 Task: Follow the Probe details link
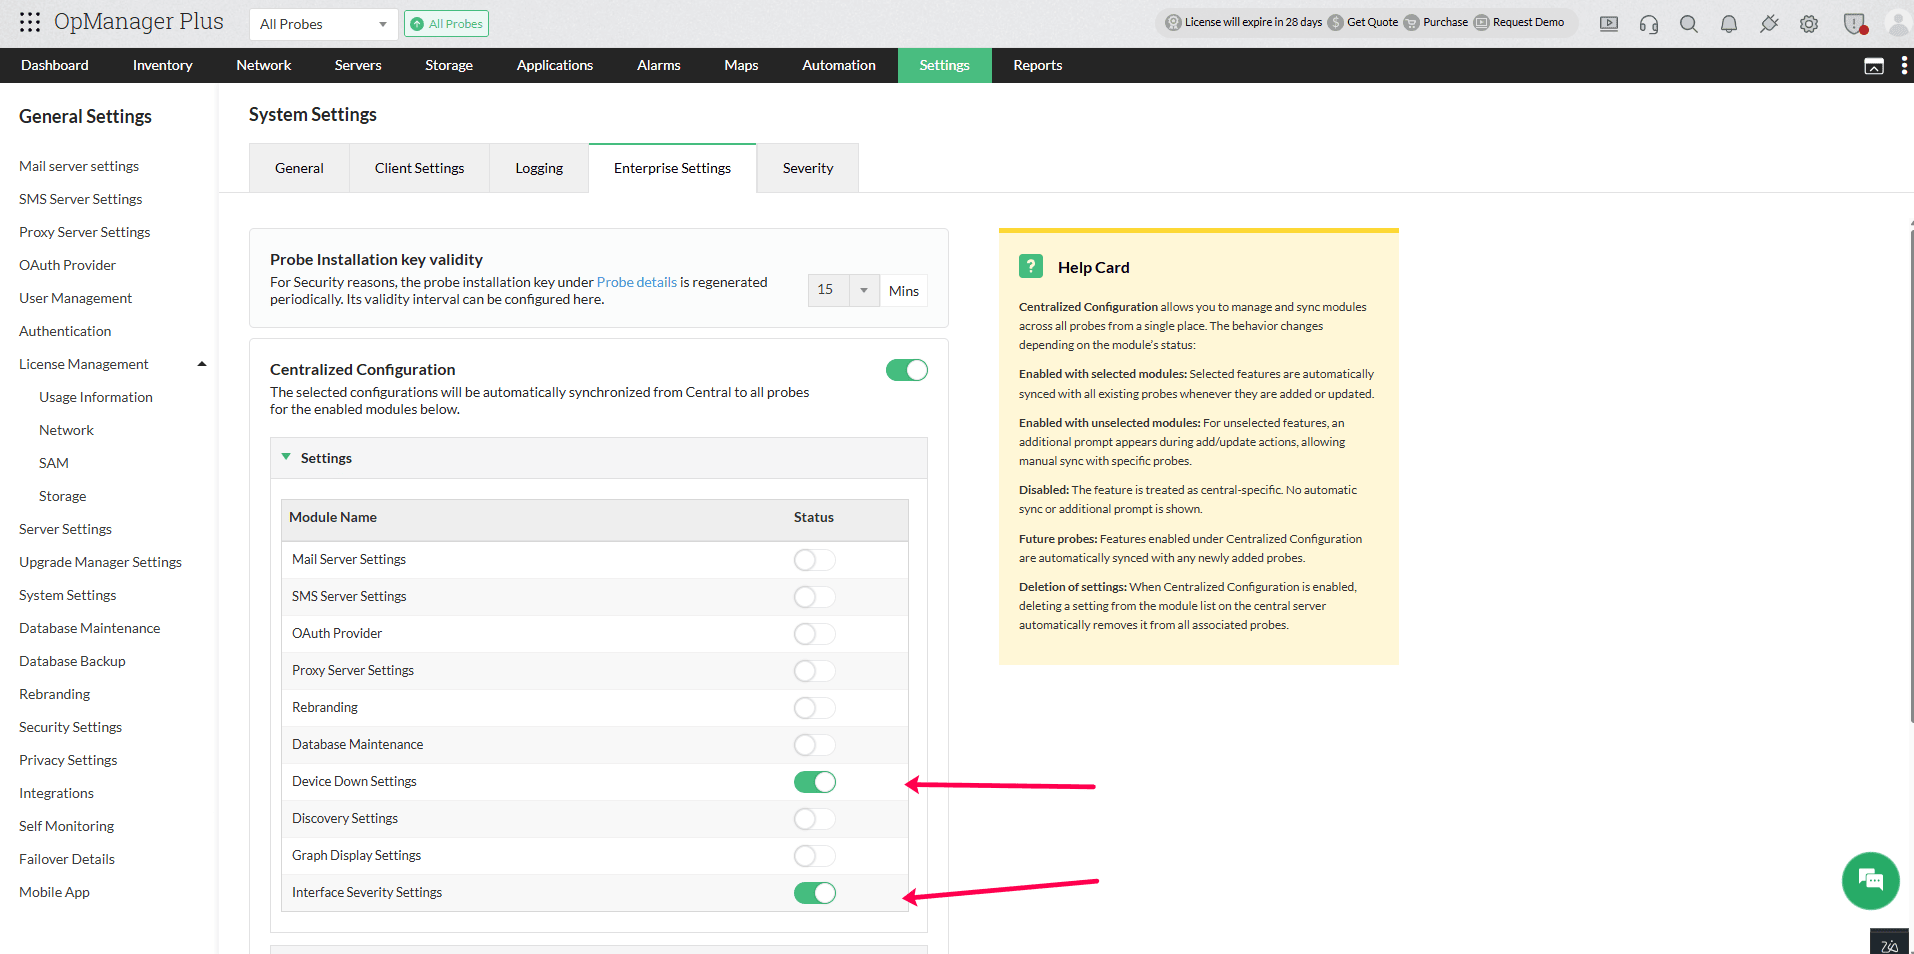(x=636, y=282)
